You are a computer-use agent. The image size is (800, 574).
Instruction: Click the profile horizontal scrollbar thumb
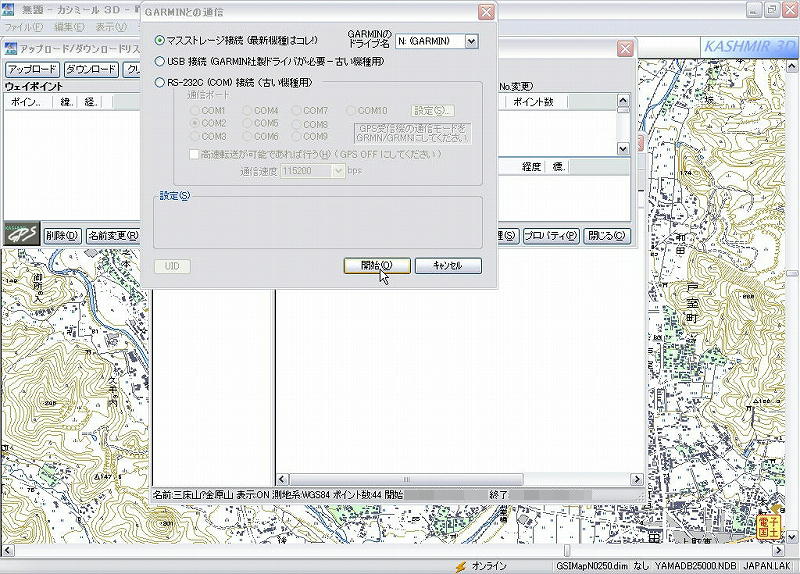click(406, 479)
